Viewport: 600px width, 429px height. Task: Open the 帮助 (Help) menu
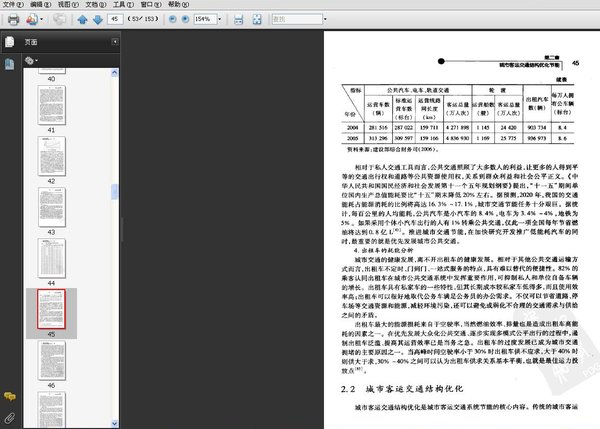178,4
